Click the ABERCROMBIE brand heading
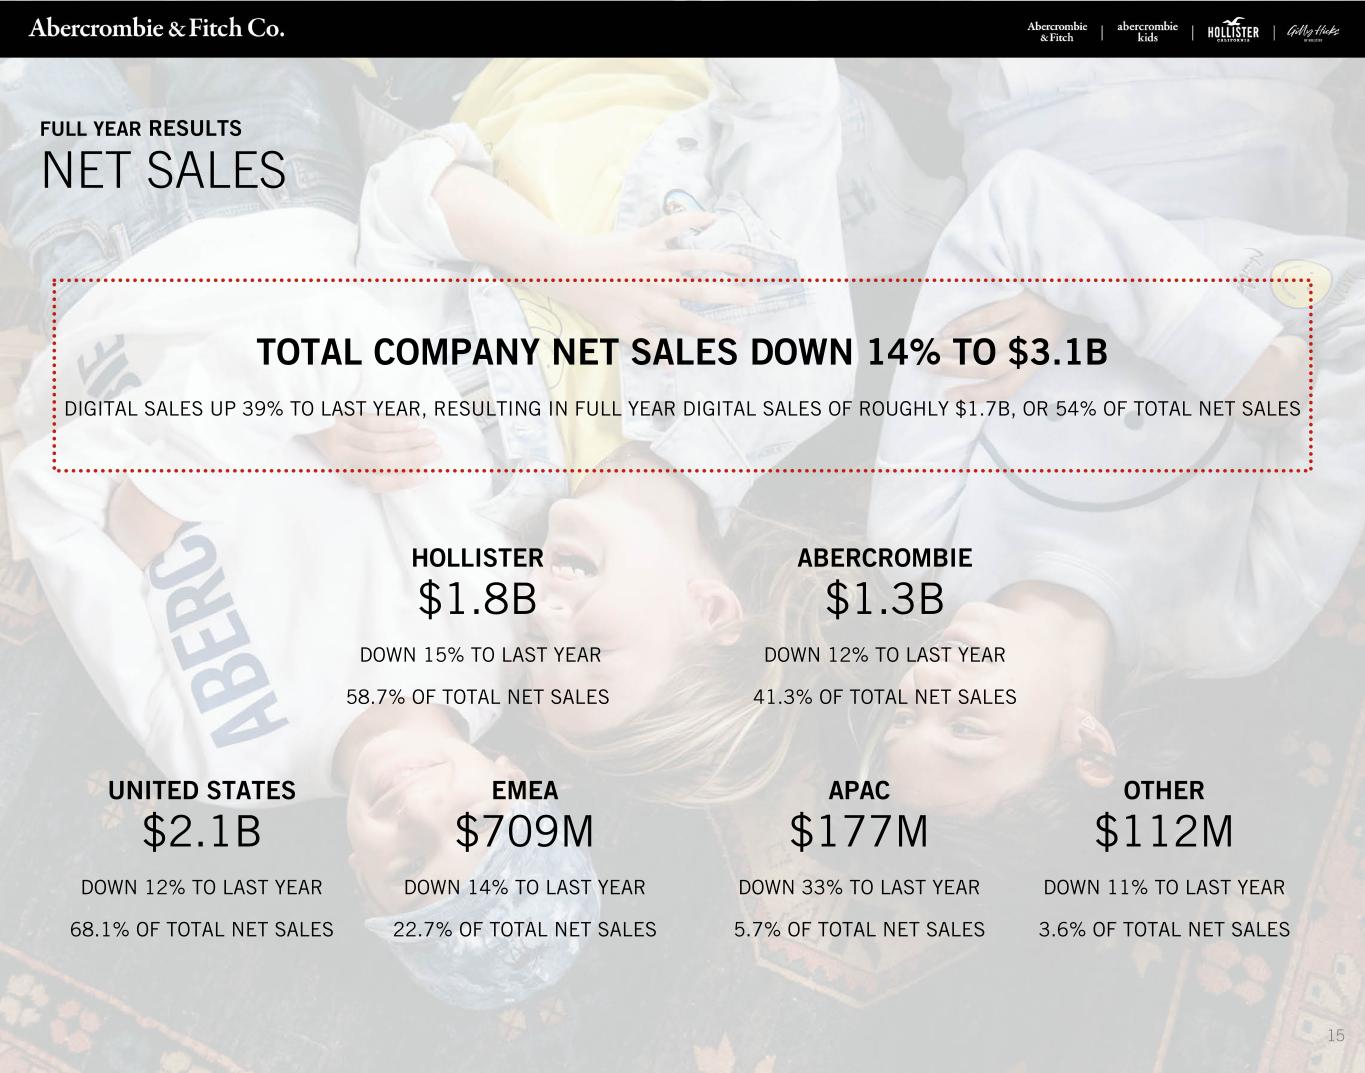Image resolution: width=1365 pixels, height=1073 pixels. point(885,557)
